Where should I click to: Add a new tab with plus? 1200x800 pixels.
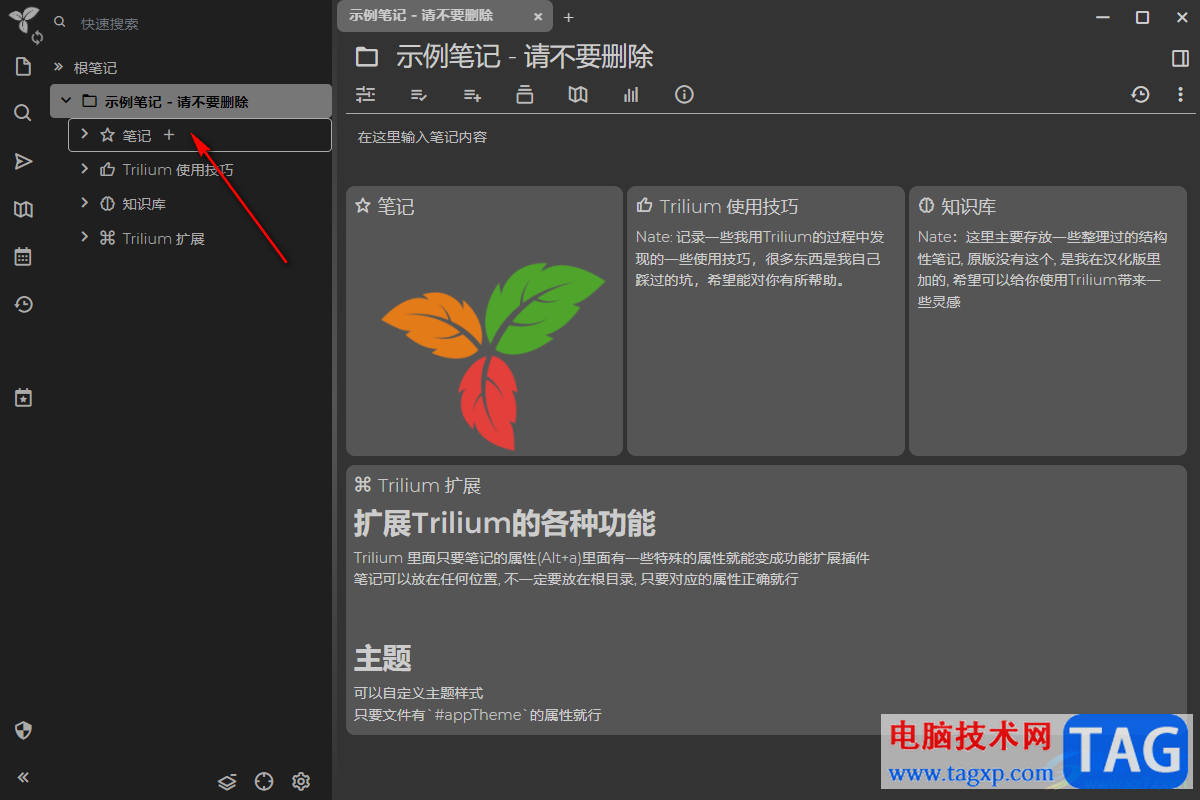[x=569, y=17]
